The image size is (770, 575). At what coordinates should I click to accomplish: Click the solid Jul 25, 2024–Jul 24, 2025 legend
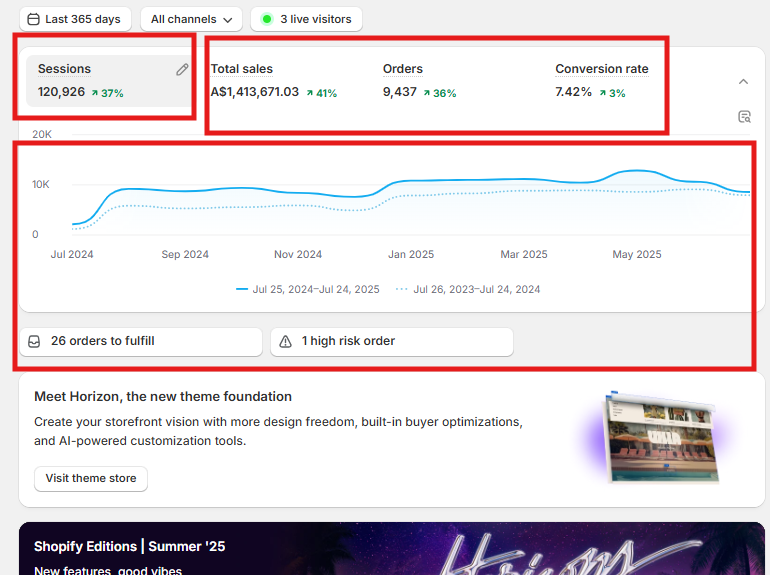point(308,289)
